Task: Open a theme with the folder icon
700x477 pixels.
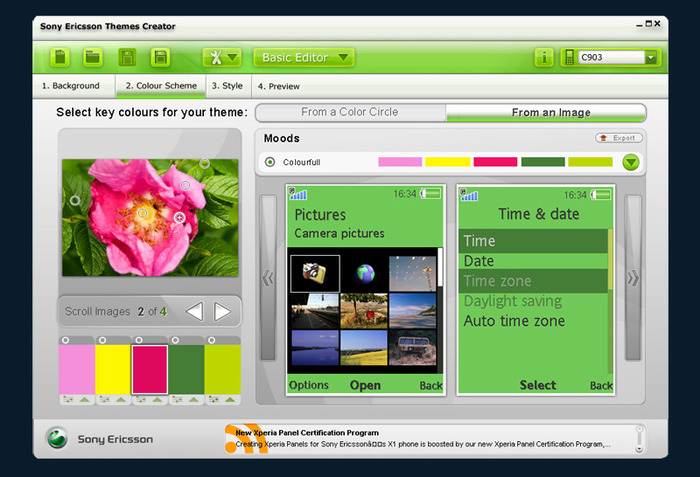Action: click(93, 58)
